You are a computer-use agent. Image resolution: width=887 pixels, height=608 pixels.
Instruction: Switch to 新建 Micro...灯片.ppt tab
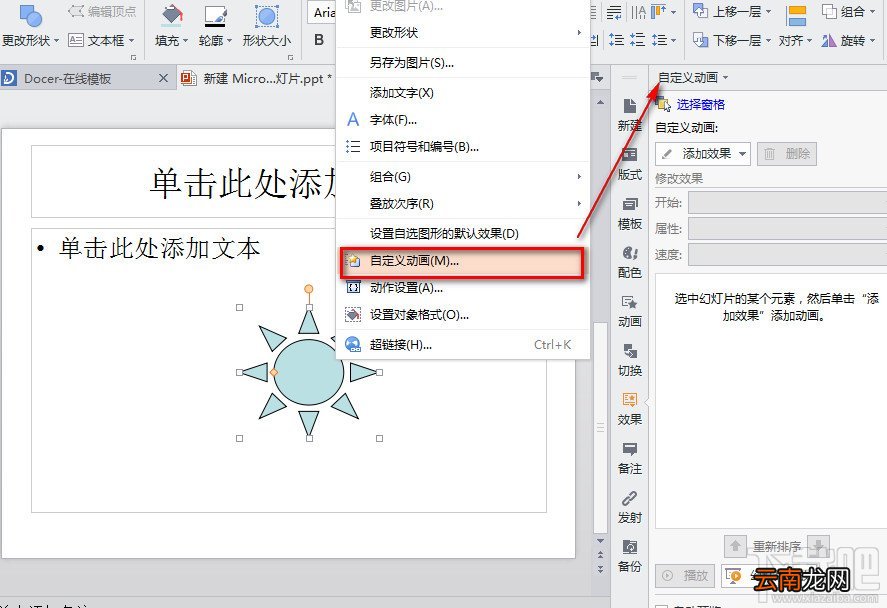point(257,79)
